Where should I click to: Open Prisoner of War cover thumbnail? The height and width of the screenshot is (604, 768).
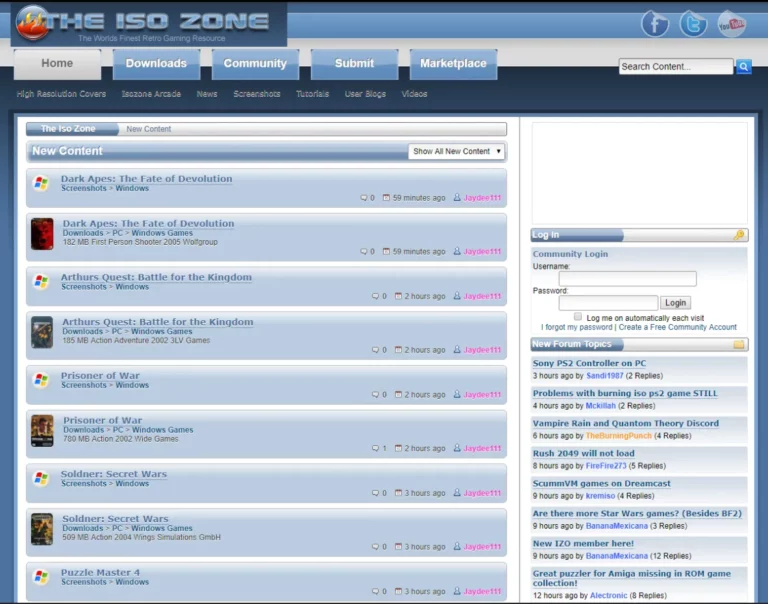(42, 431)
